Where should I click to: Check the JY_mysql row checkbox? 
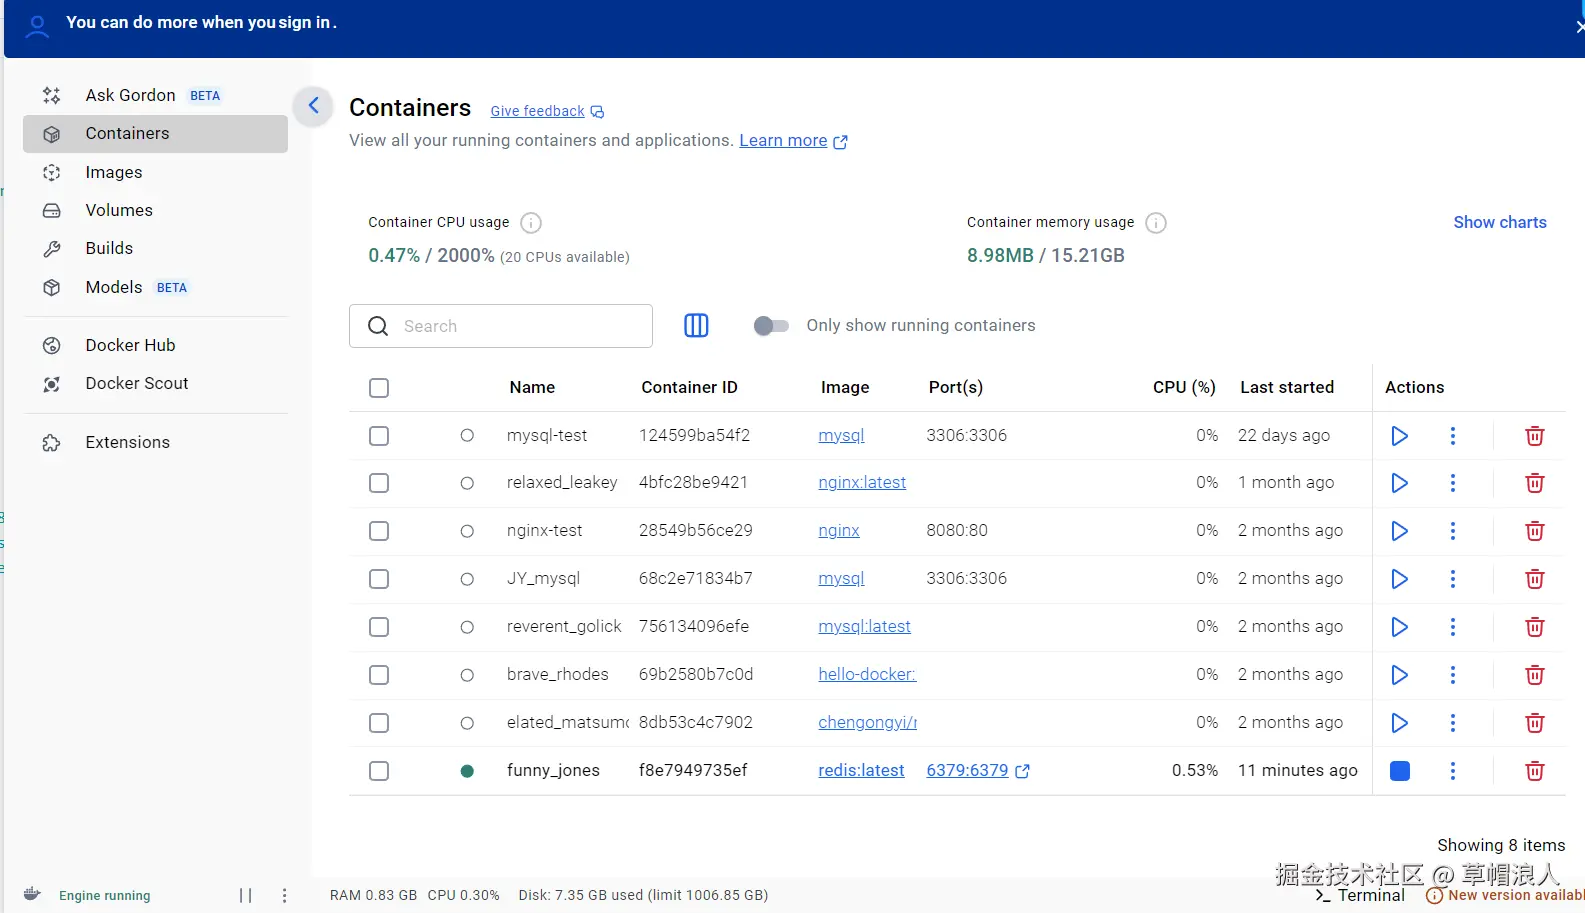[x=379, y=579]
